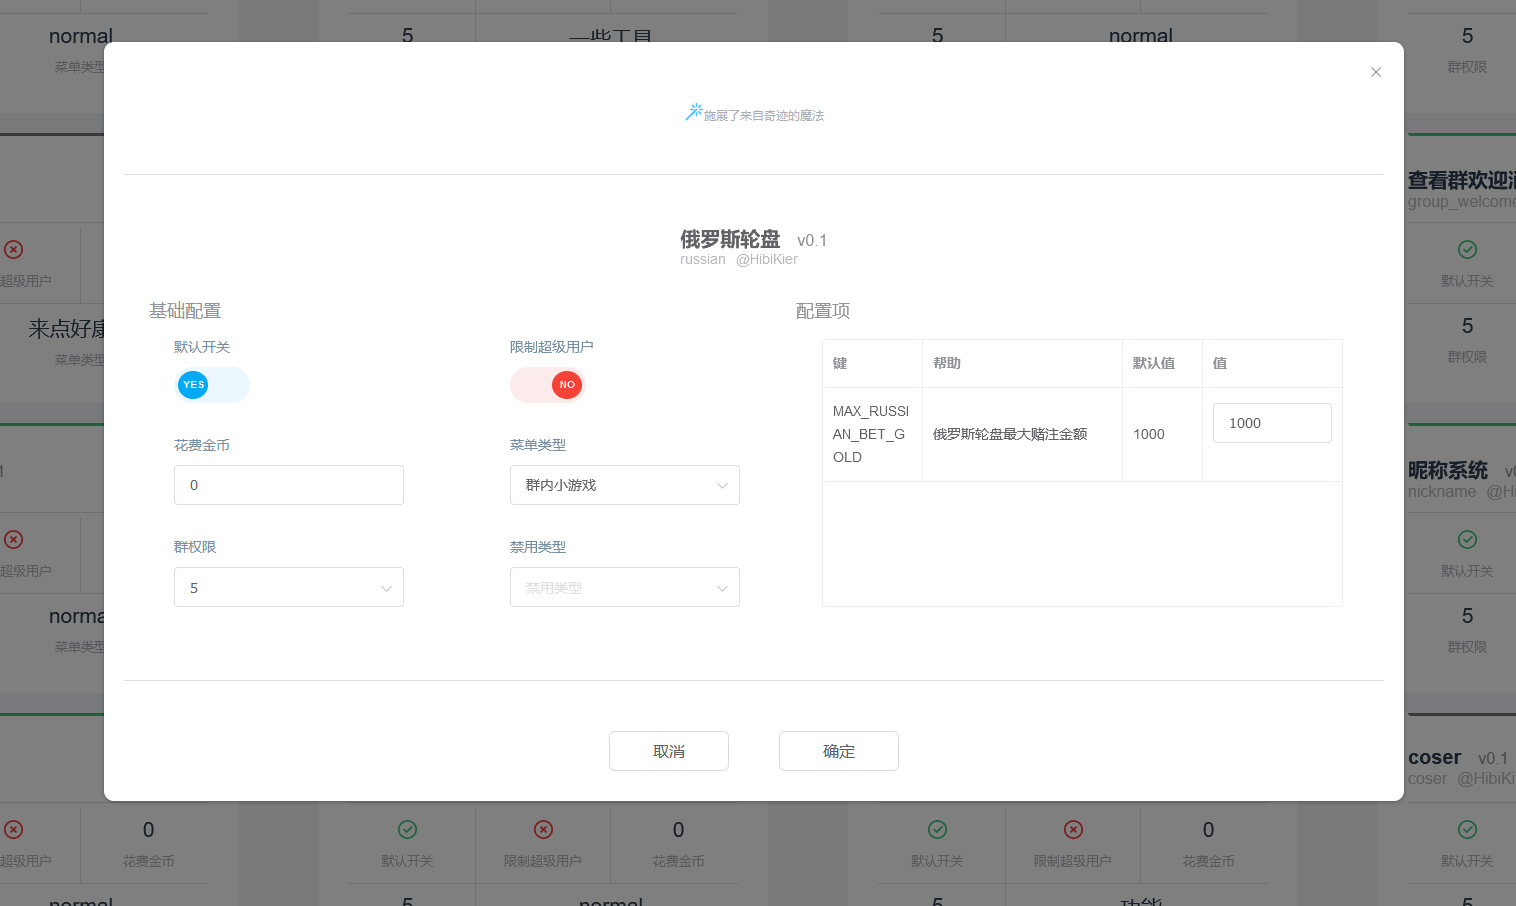Expand the 群权限 dropdown
This screenshot has height=906, width=1516.
[x=288, y=588]
